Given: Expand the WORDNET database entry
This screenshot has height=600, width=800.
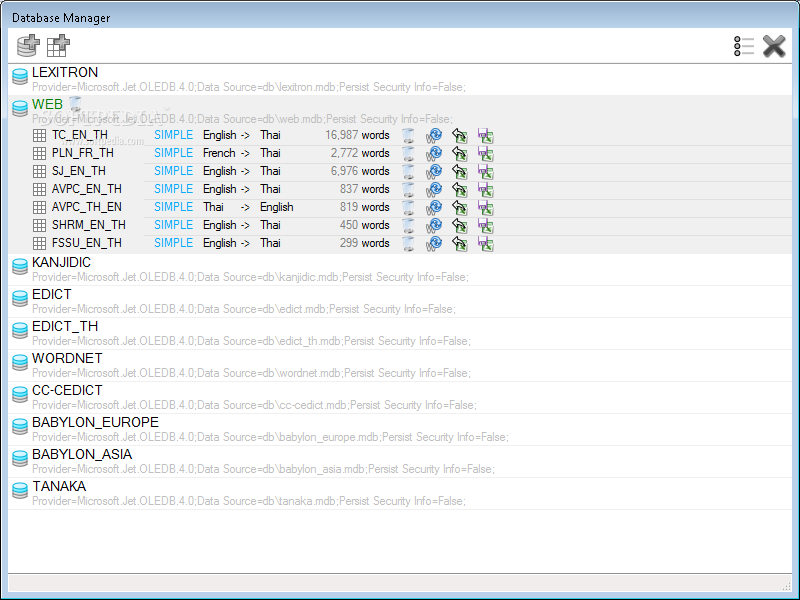Looking at the screenshot, I should pos(20,362).
